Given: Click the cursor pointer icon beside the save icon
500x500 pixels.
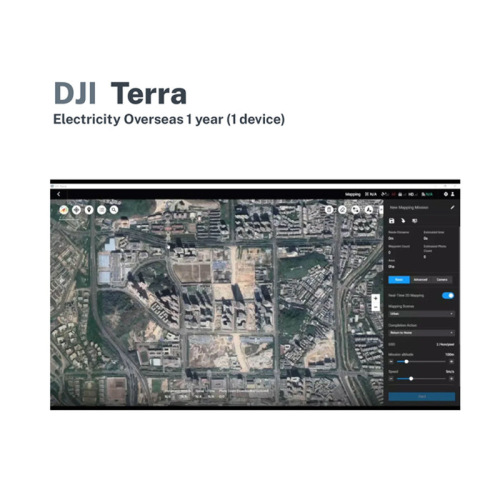Looking at the screenshot, I should tap(403, 221).
